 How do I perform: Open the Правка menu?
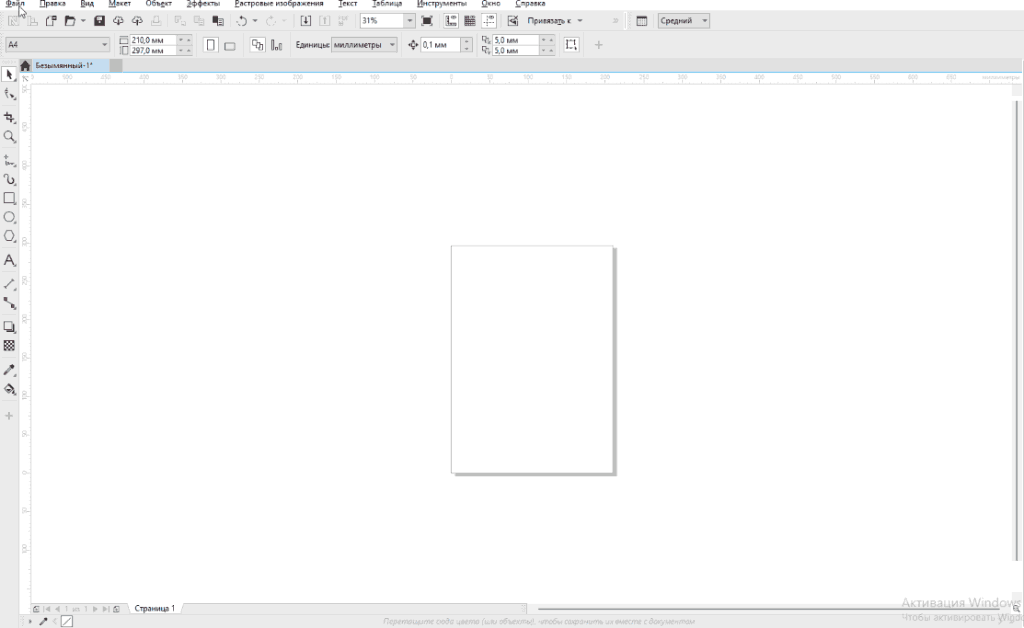52,4
